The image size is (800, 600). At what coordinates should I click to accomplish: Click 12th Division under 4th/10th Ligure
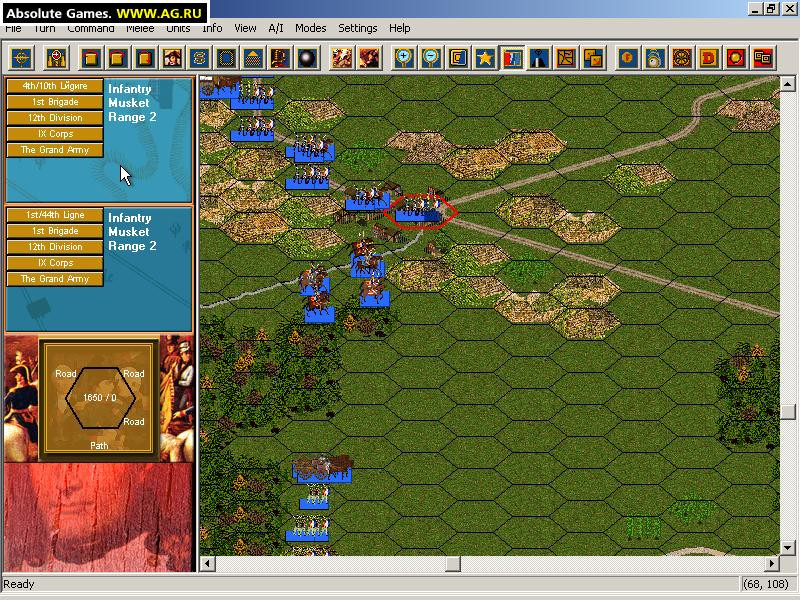tap(55, 118)
